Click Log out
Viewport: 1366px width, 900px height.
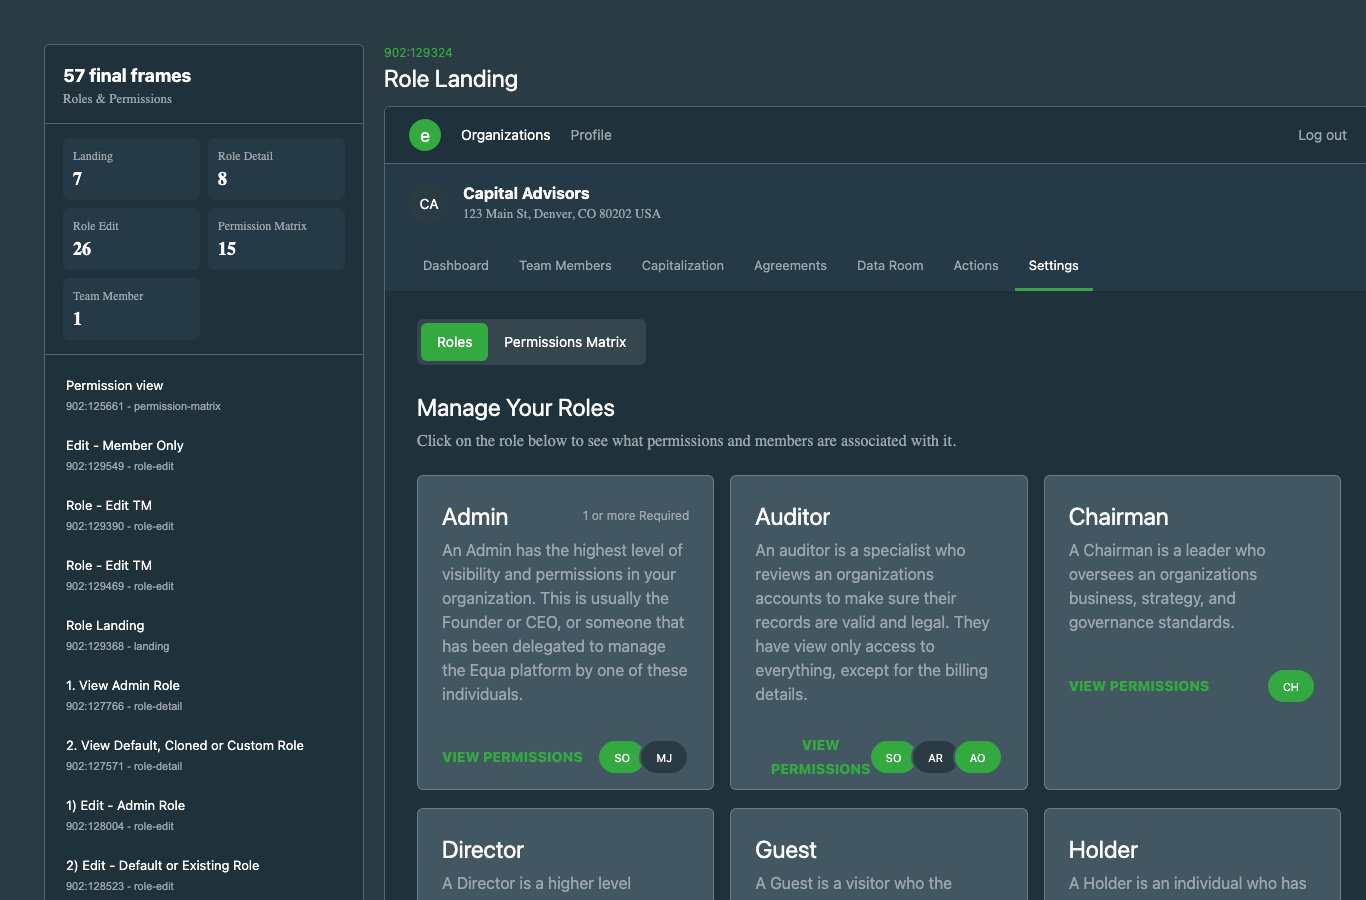tap(1322, 135)
